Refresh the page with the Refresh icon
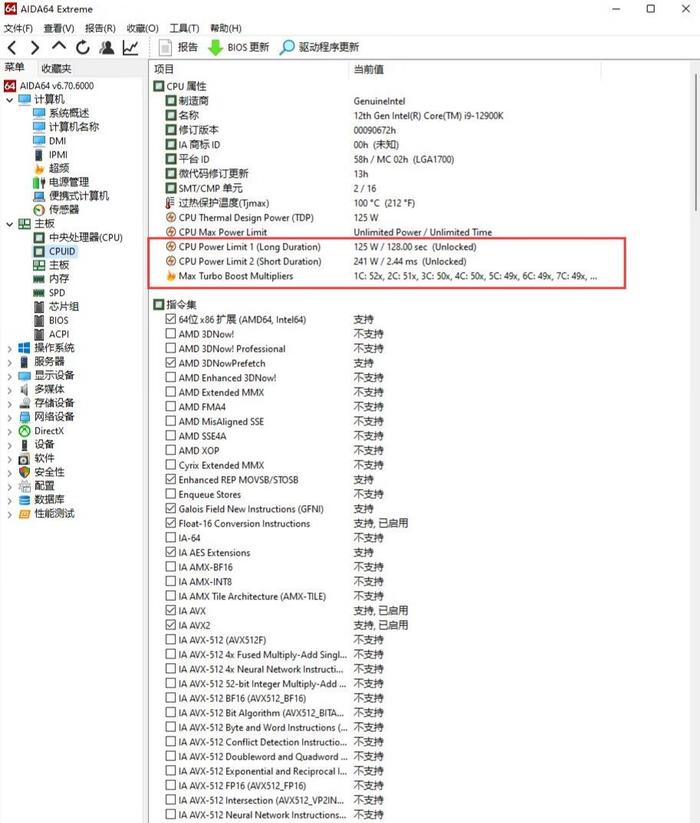700x823 pixels. coord(83,48)
